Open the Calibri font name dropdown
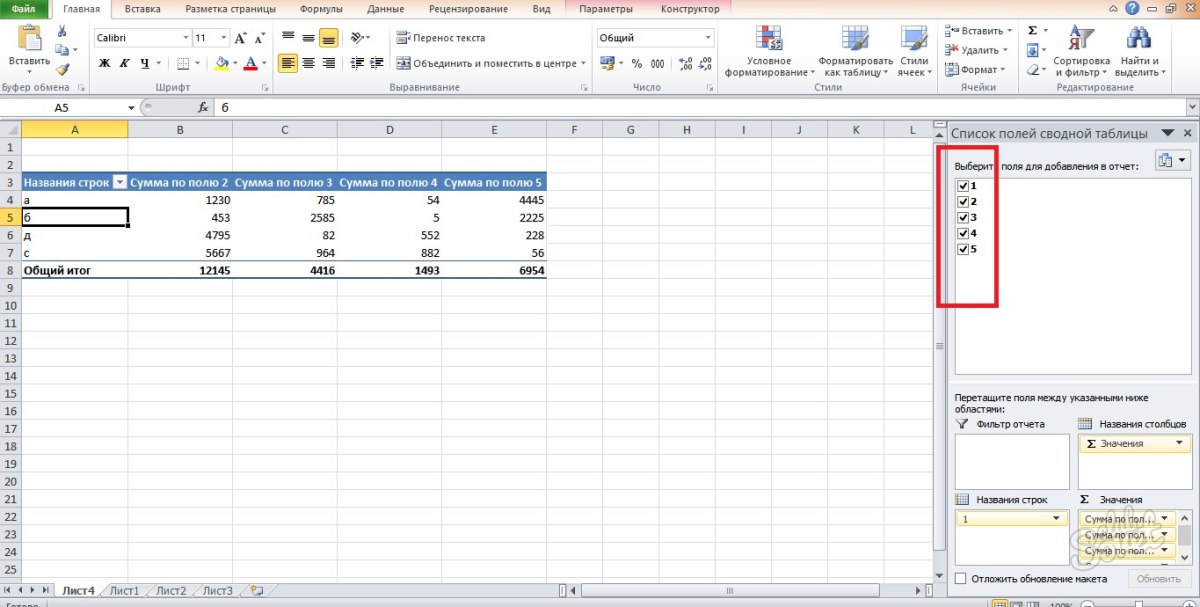 [185, 38]
